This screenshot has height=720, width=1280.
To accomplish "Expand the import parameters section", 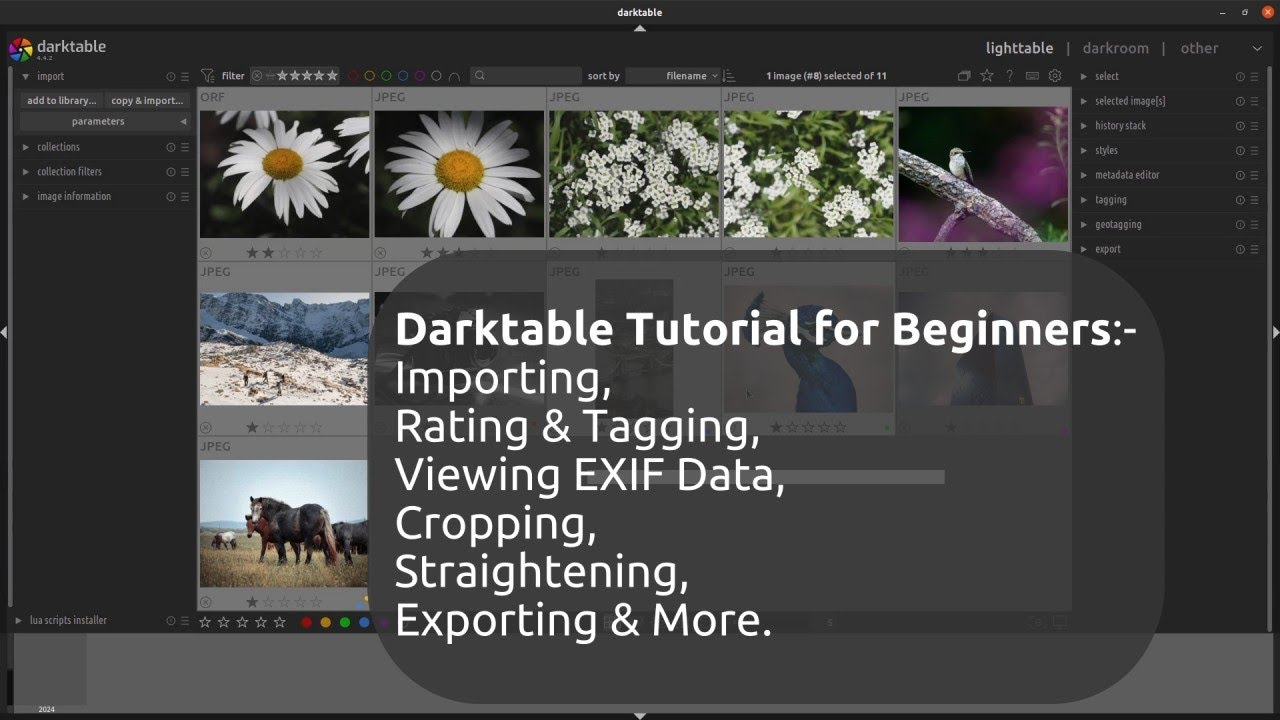I will coord(105,122).
